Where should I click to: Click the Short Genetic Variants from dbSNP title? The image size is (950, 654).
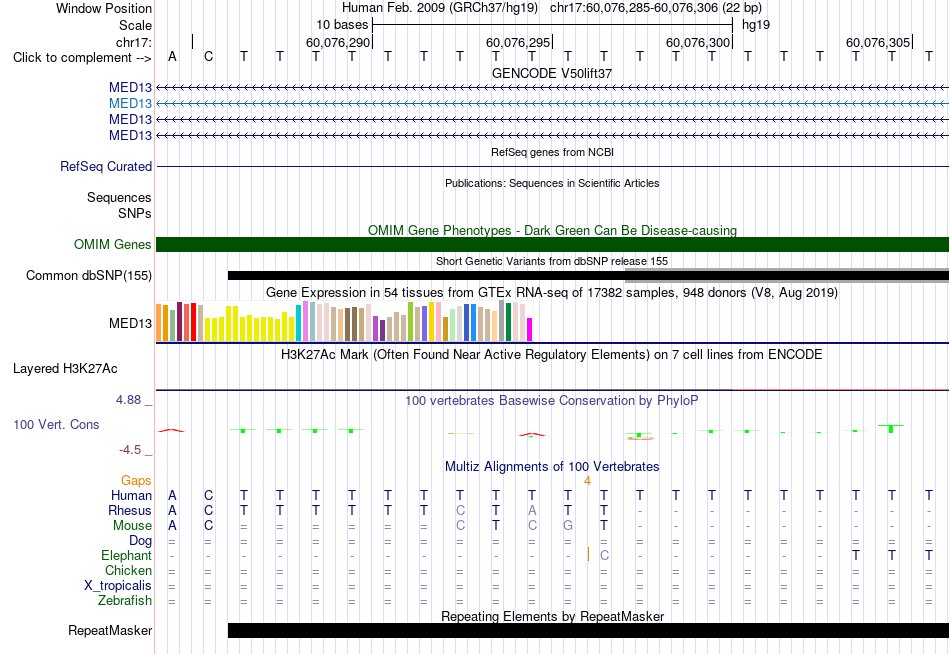(x=552, y=261)
